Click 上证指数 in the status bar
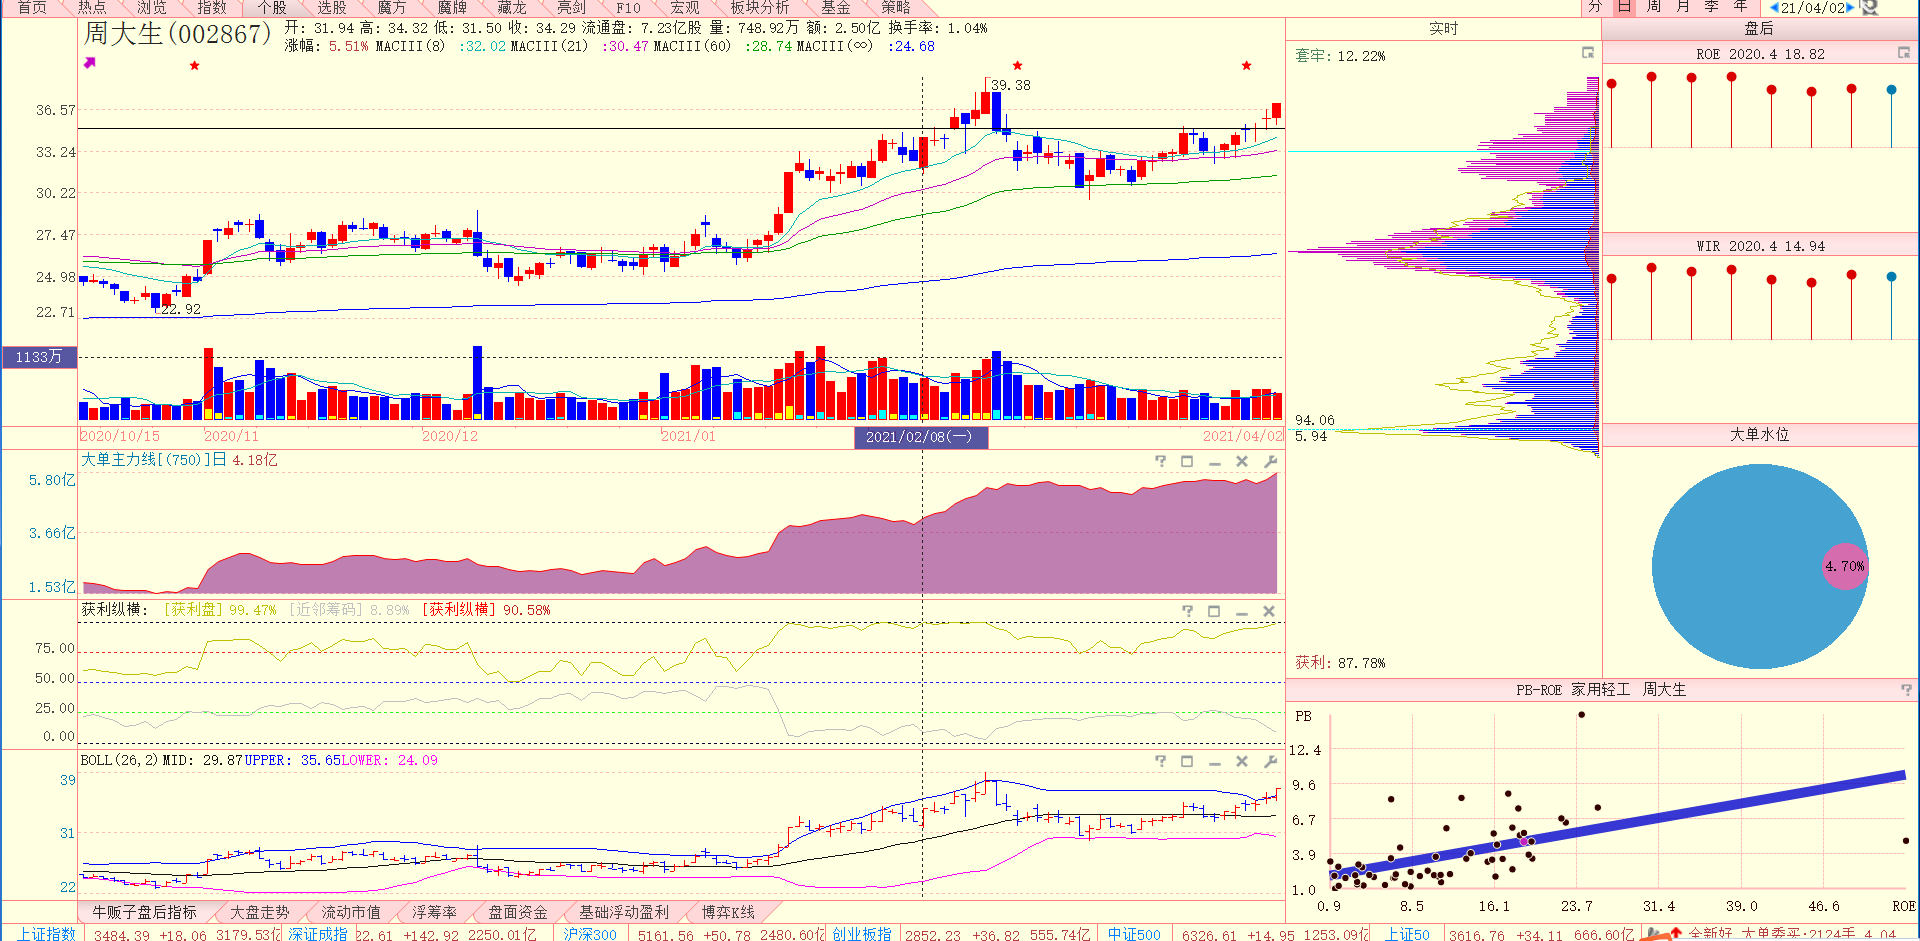This screenshot has width=1920, height=941. tap(47, 934)
